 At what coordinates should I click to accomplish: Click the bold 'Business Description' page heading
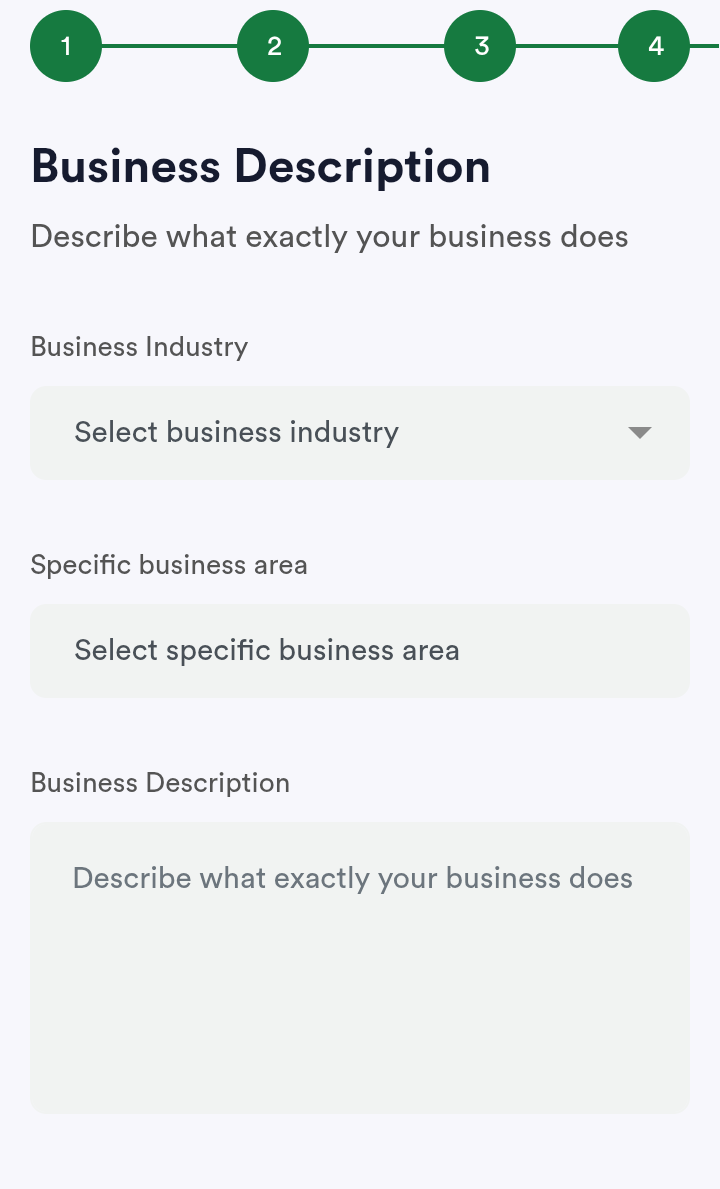pyautogui.click(x=260, y=167)
